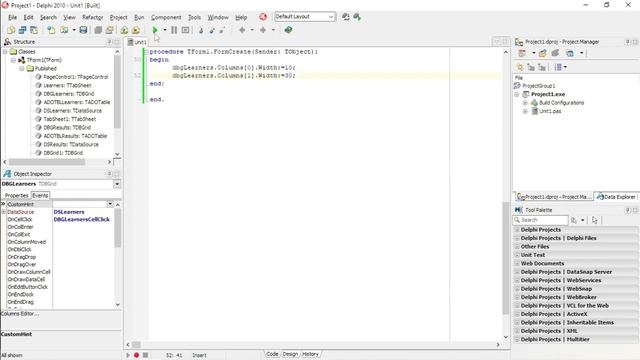This screenshot has height=360, width=640.
Task: Click the Activate icon in Project Manager toolbar
Action: 522,53
